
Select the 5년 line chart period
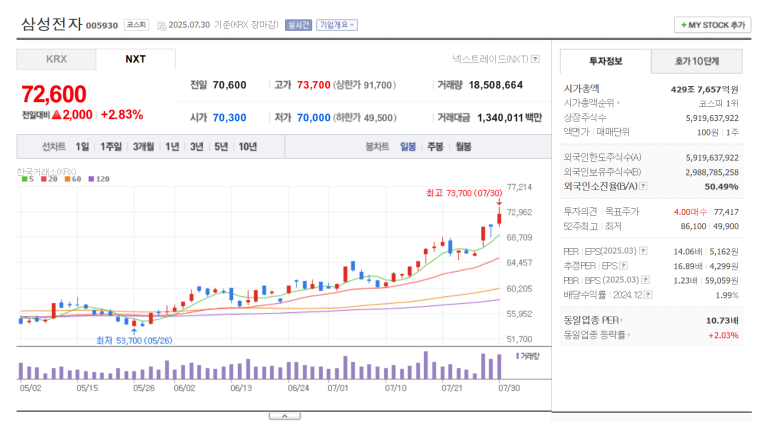(x=221, y=147)
